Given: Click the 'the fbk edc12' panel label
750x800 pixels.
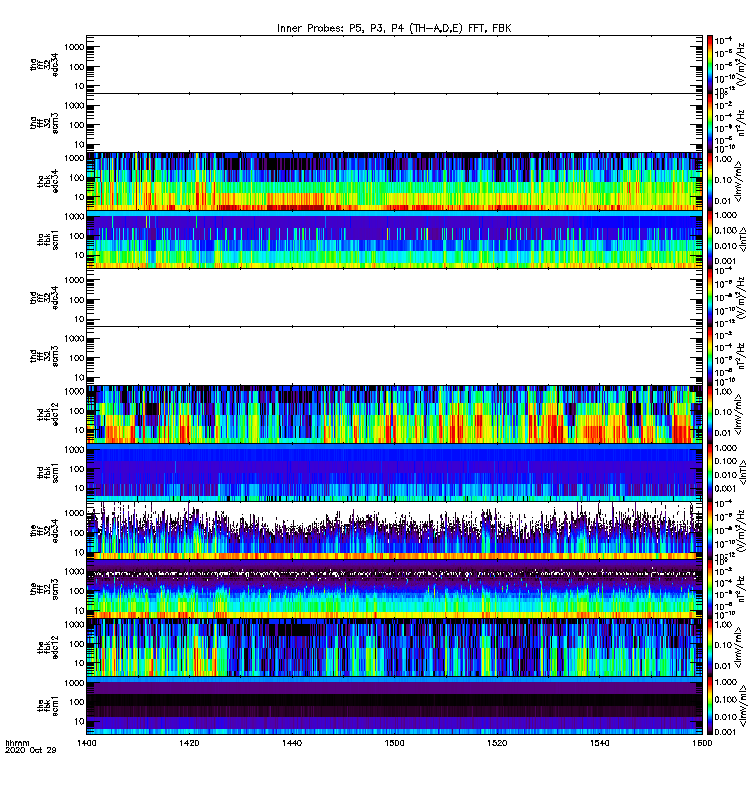Looking at the screenshot, I should 47,647.
